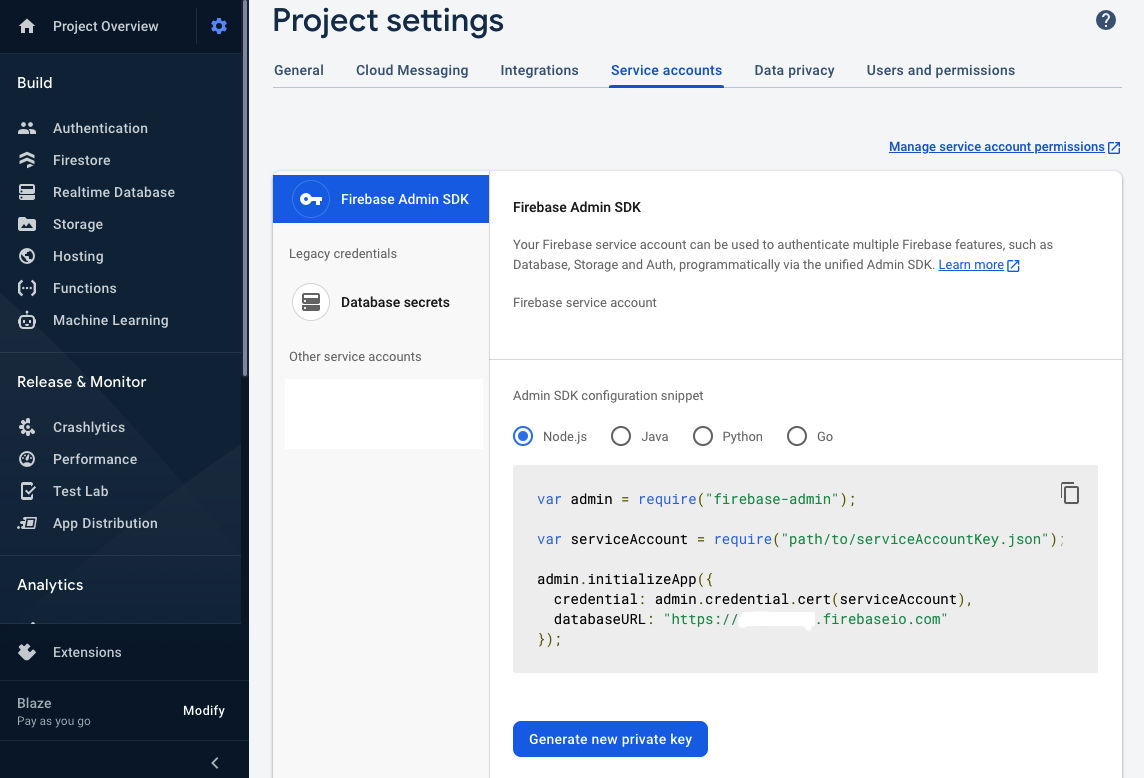Image resolution: width=1144 pixels, height=778 pixels.
Task: Open Machine Learning label in sidebar
Action: tap(110, 320)
